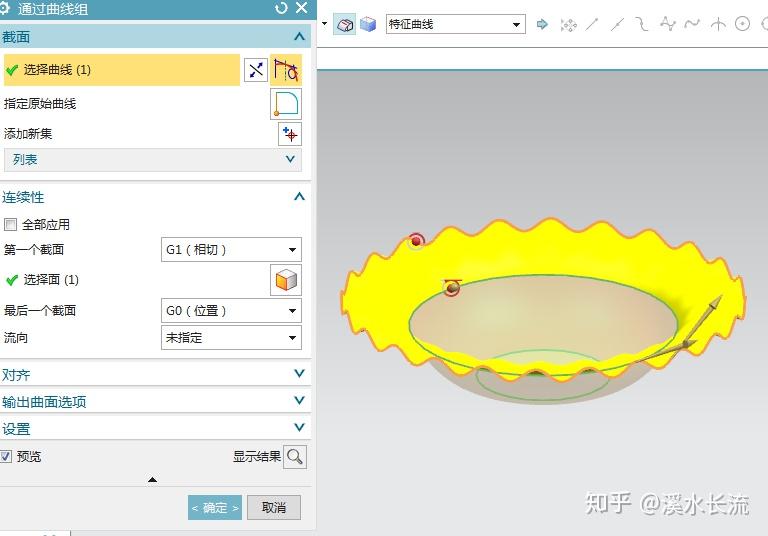Click the small dropdown arrow left of toolbar
Image resolution: width=768 pixels, height=536 pixels.
click(x=324, y=24)
